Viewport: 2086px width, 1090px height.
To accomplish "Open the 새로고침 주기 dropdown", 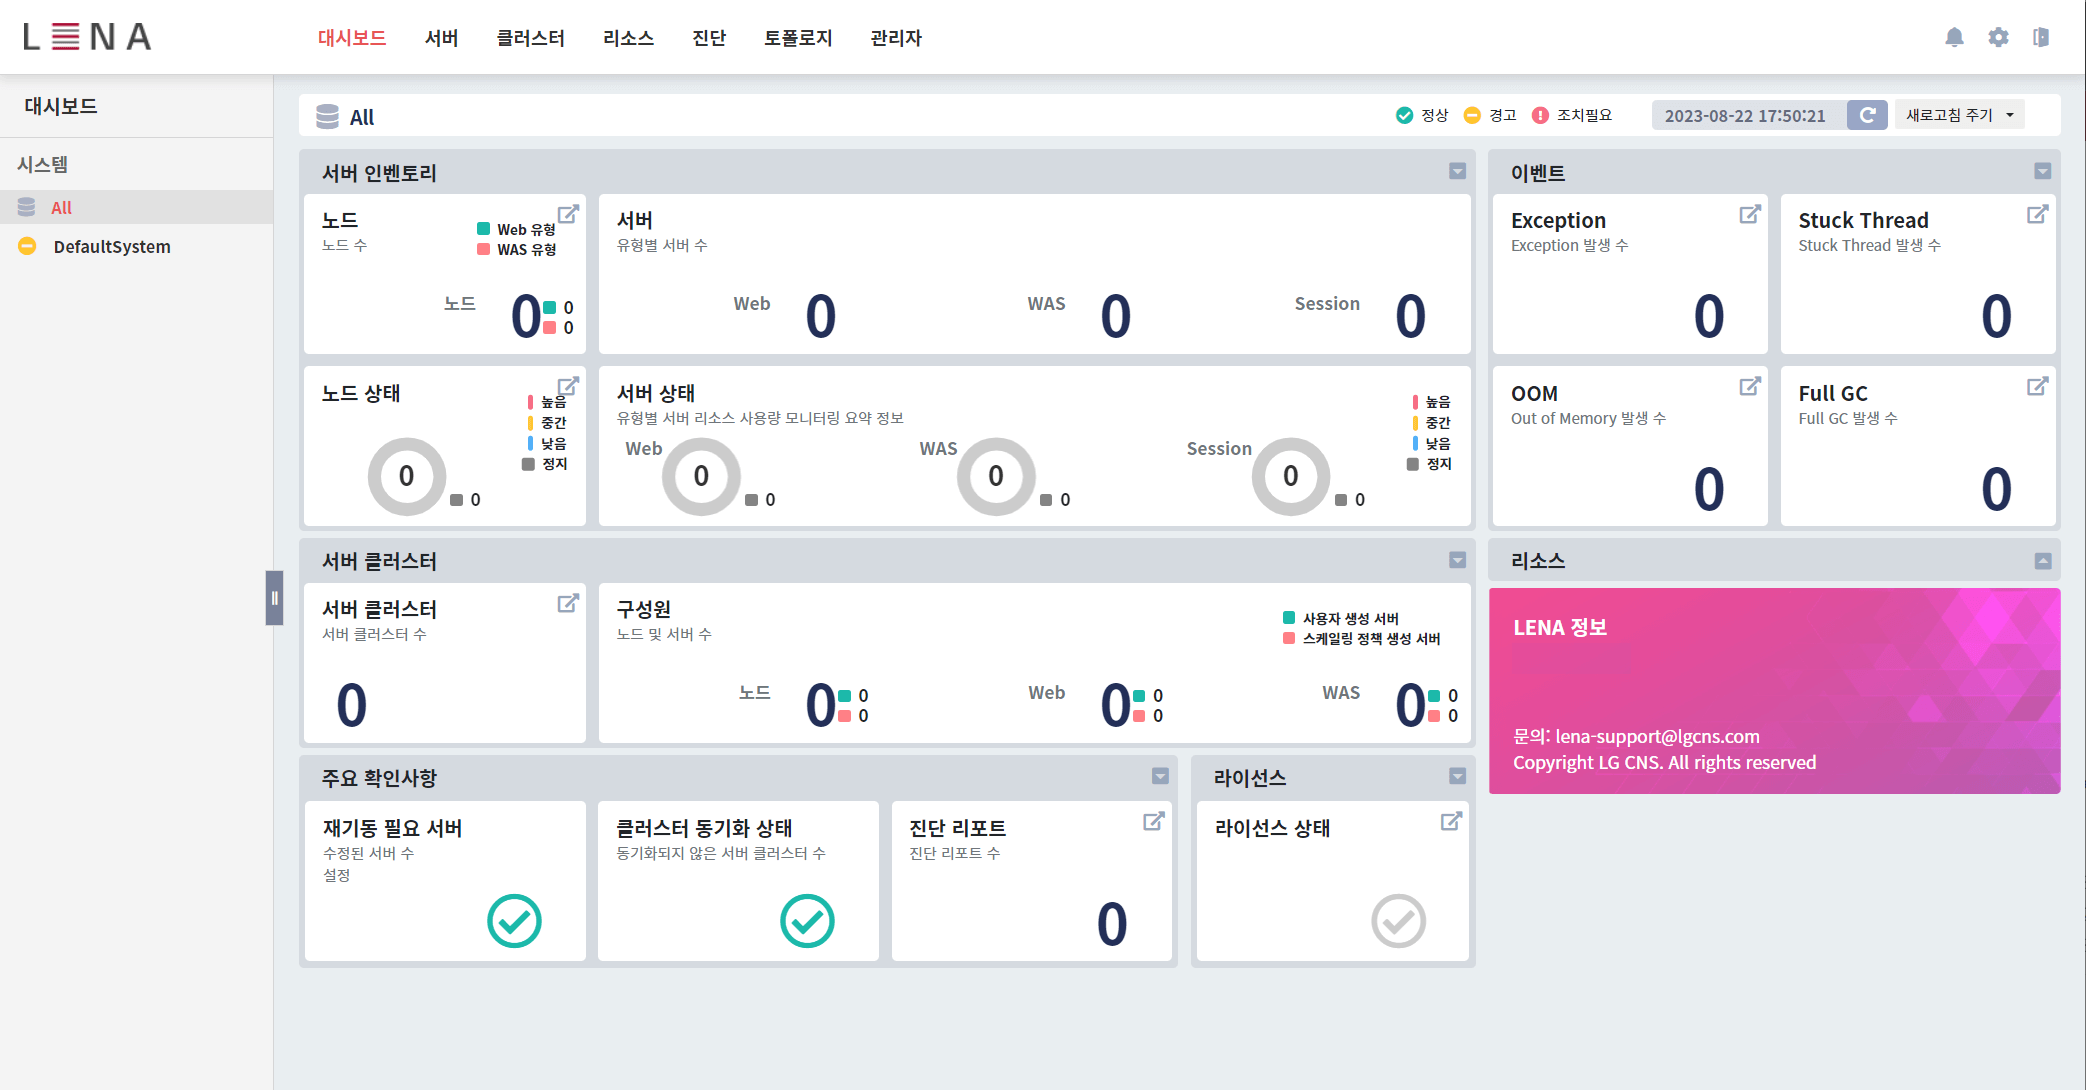I will [x=1959, y=115].
